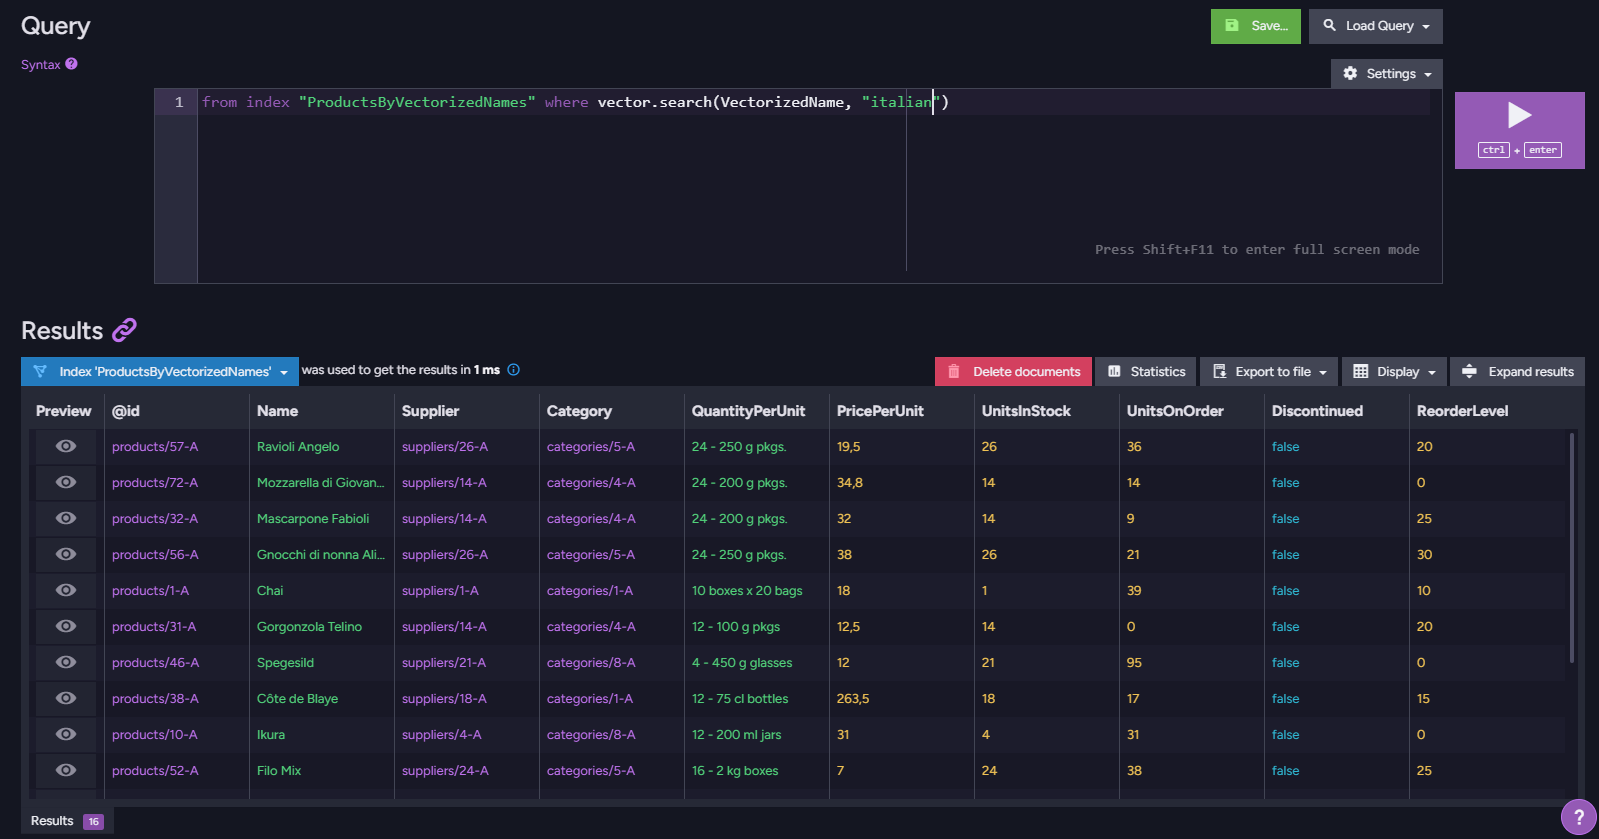The image size is (1599, 839).
Task: Preview the Chai document eye icon
Action: pyautogui.click(x=66, y=590)
